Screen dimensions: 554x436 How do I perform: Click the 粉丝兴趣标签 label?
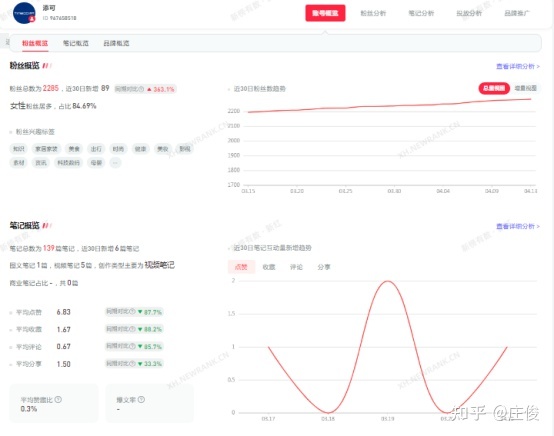pos(35,132)
